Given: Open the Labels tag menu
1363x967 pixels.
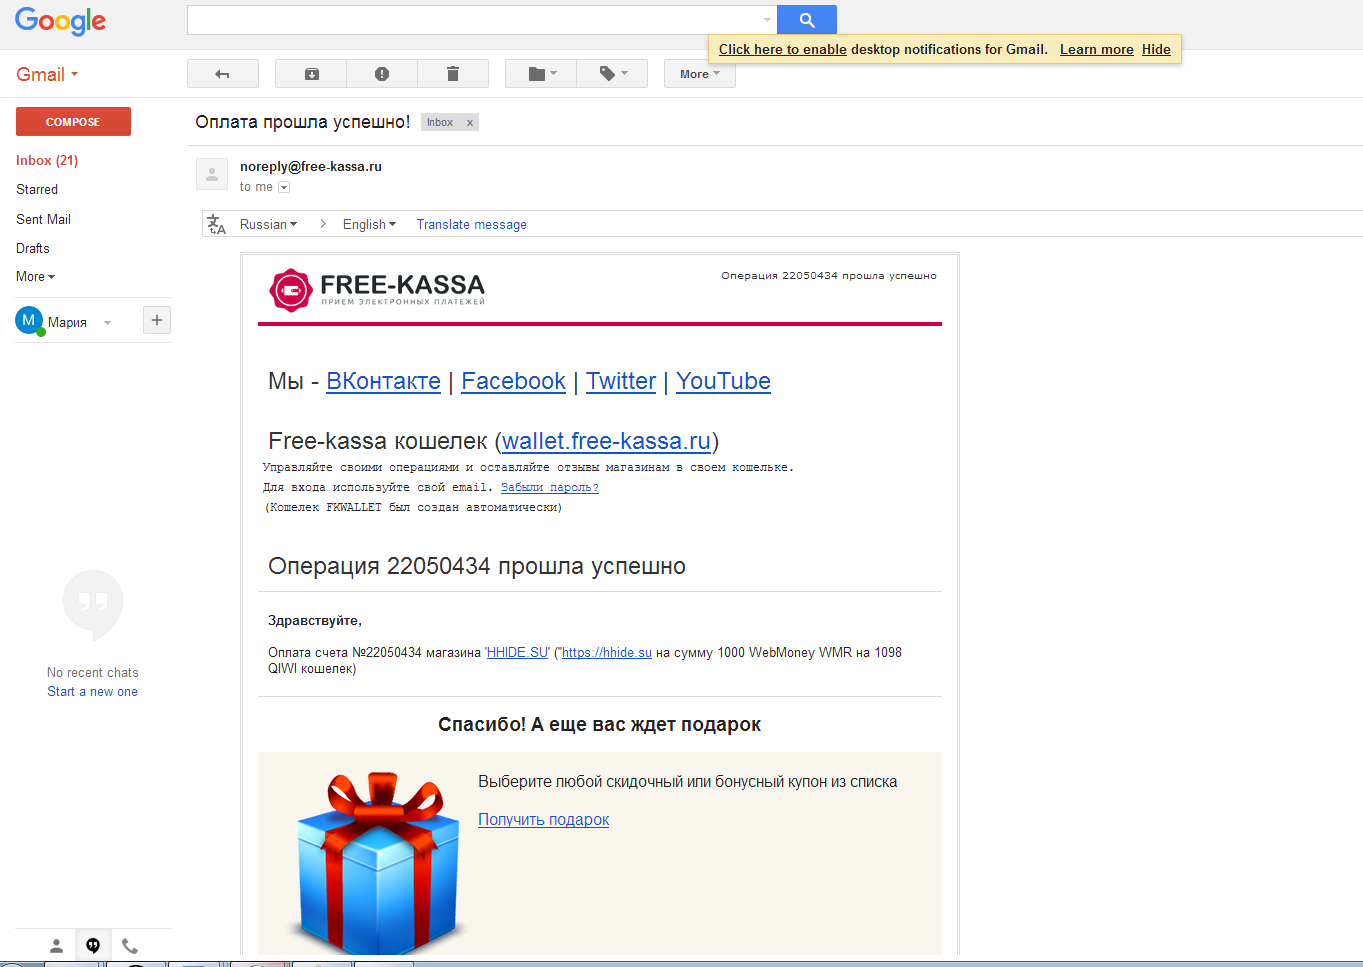Looking at the screenshot, I should 613,74.
